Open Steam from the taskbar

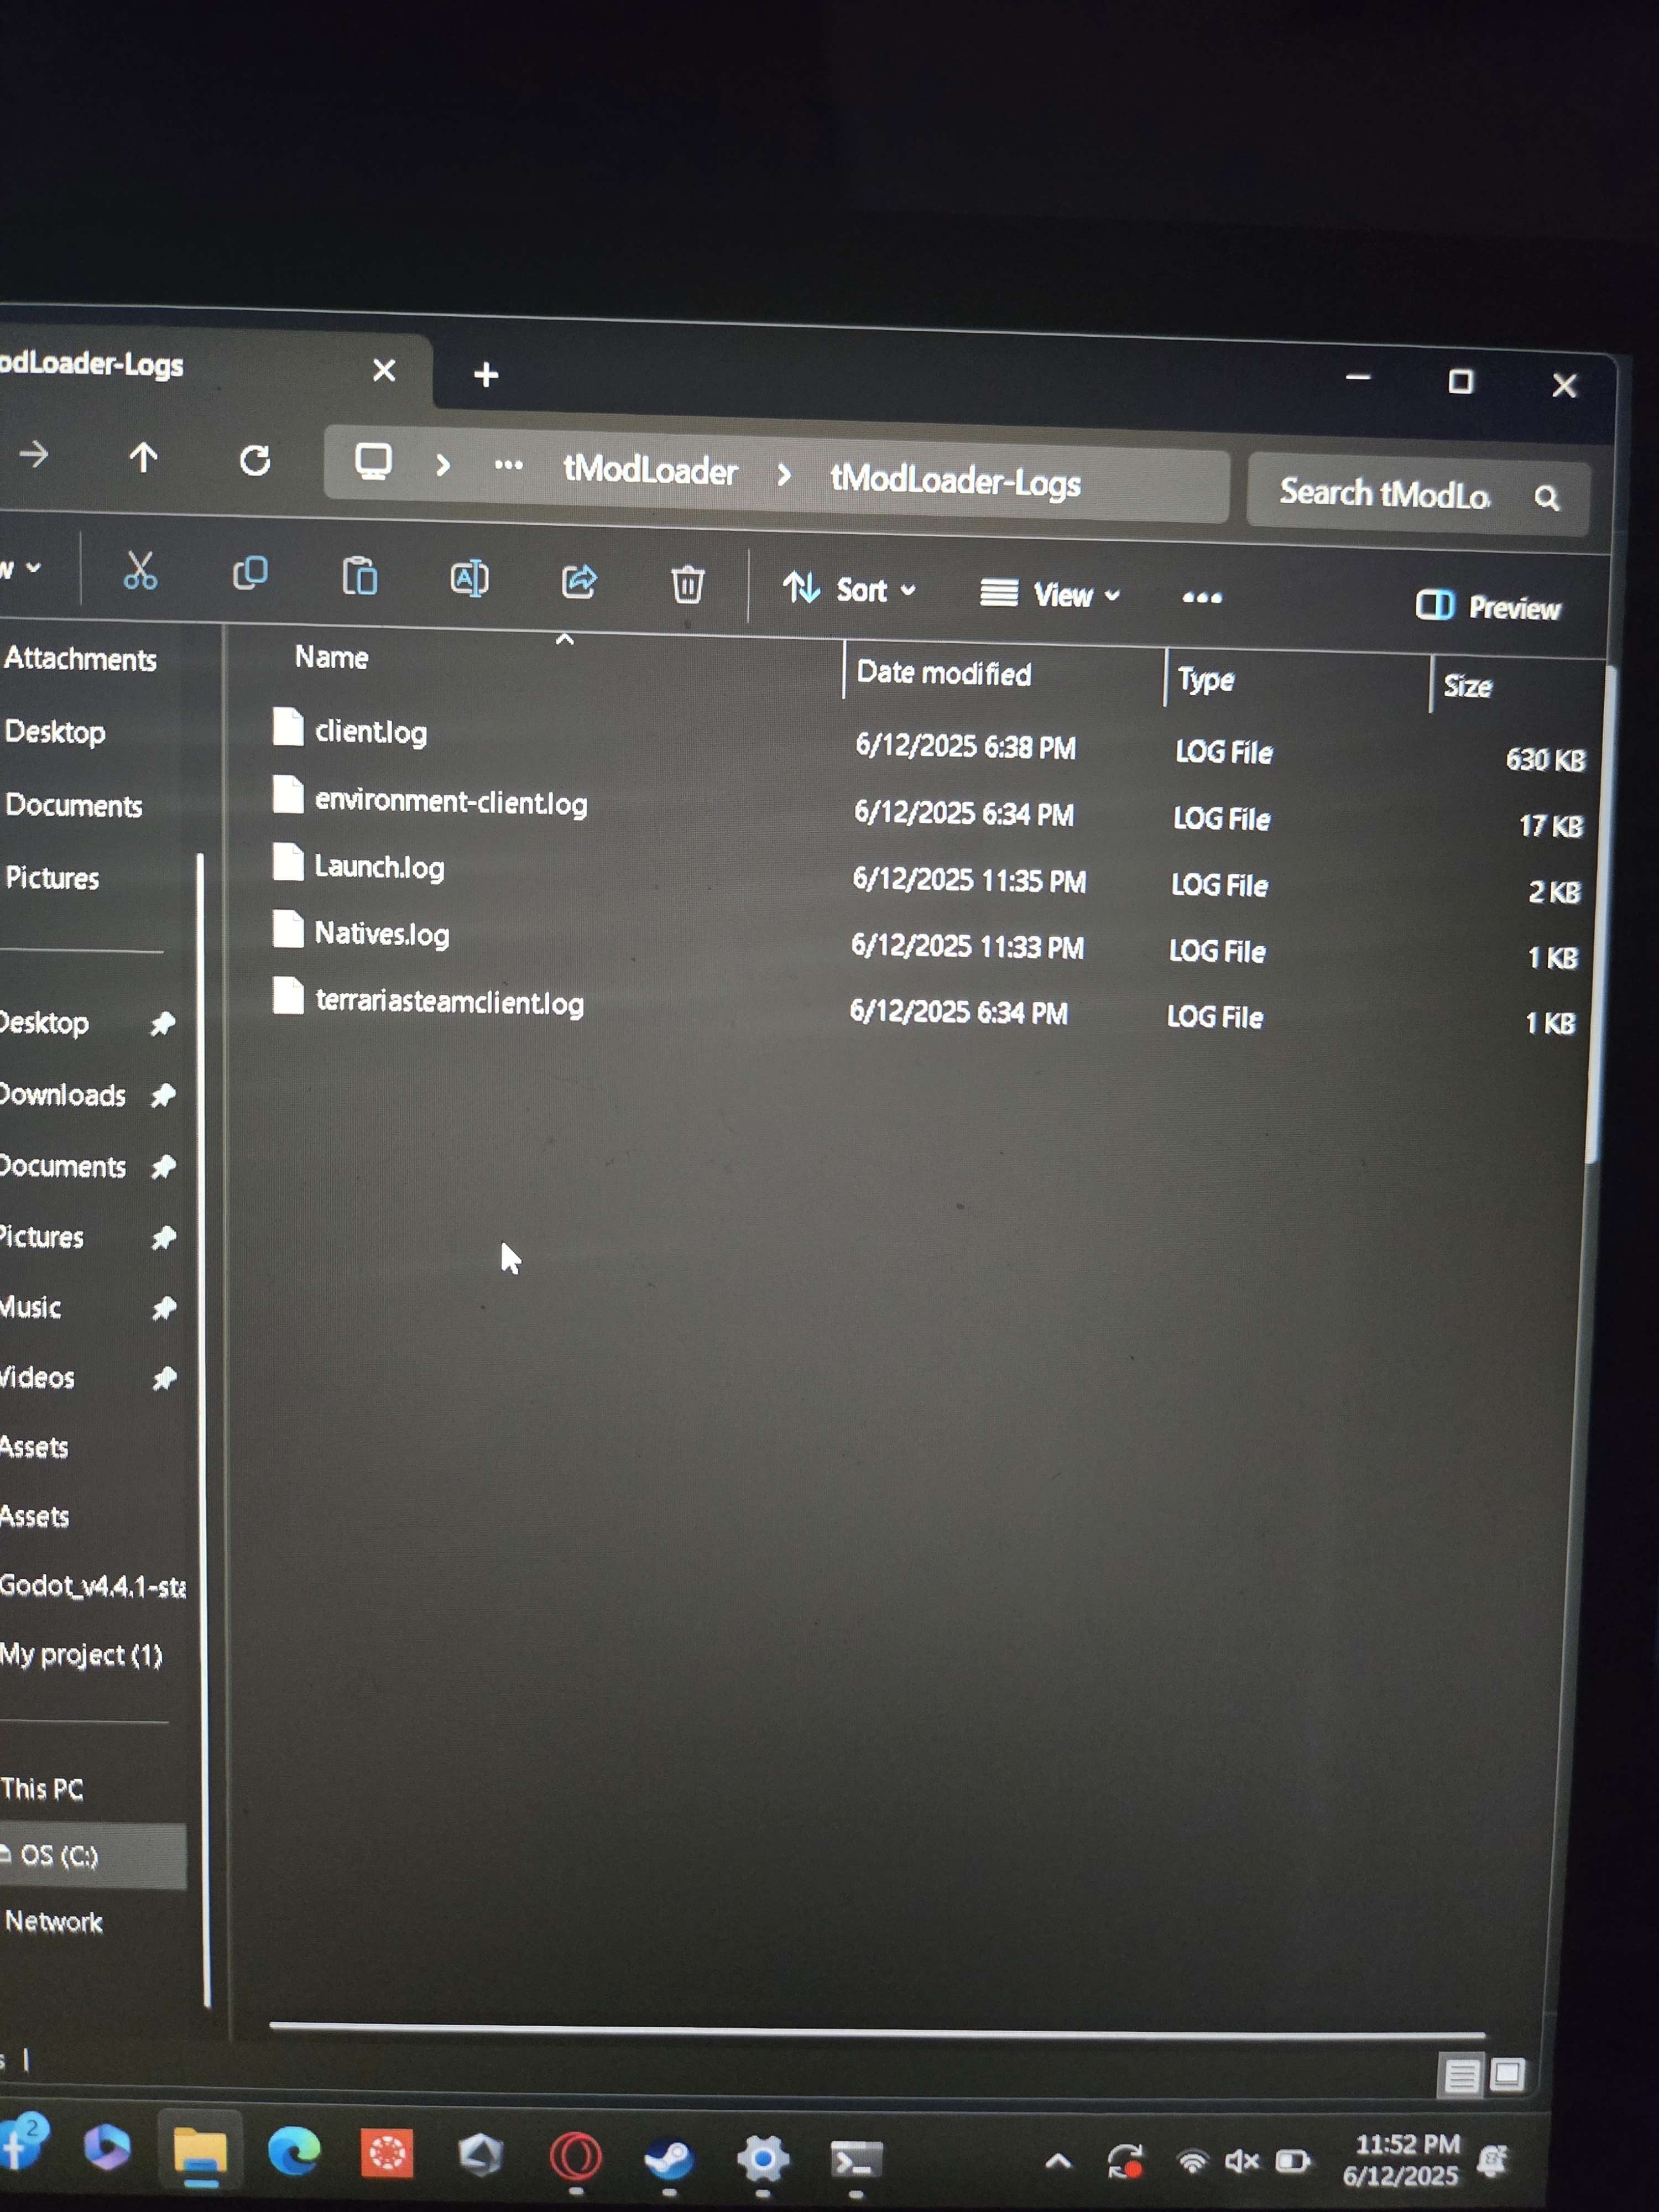pyautogui.click(x=669, y=2158)
